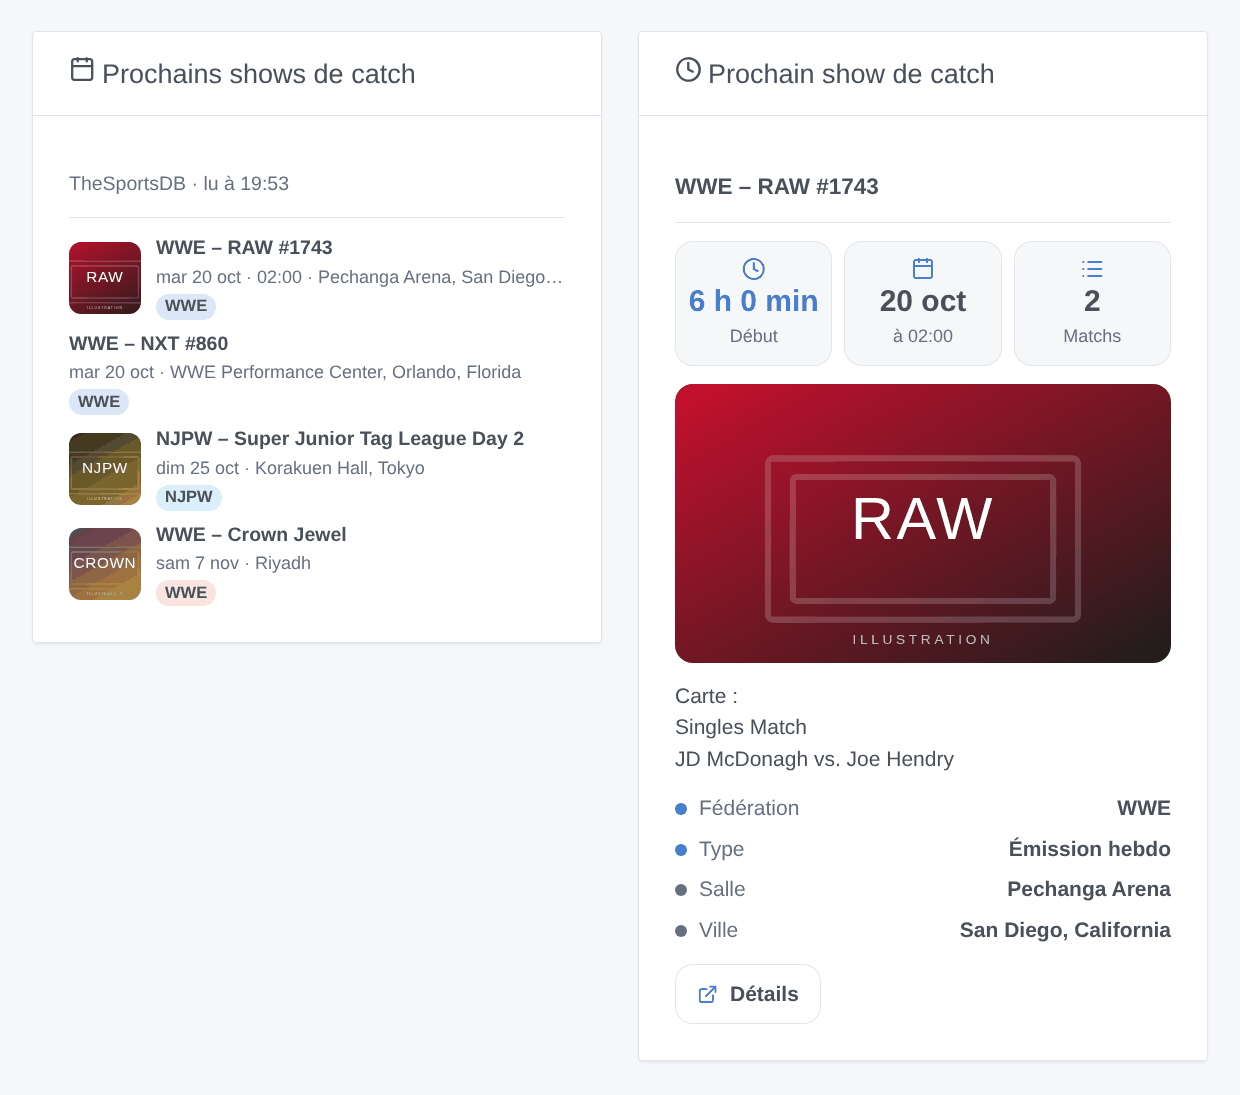Click the 20 oct date card

coord(923,303)
